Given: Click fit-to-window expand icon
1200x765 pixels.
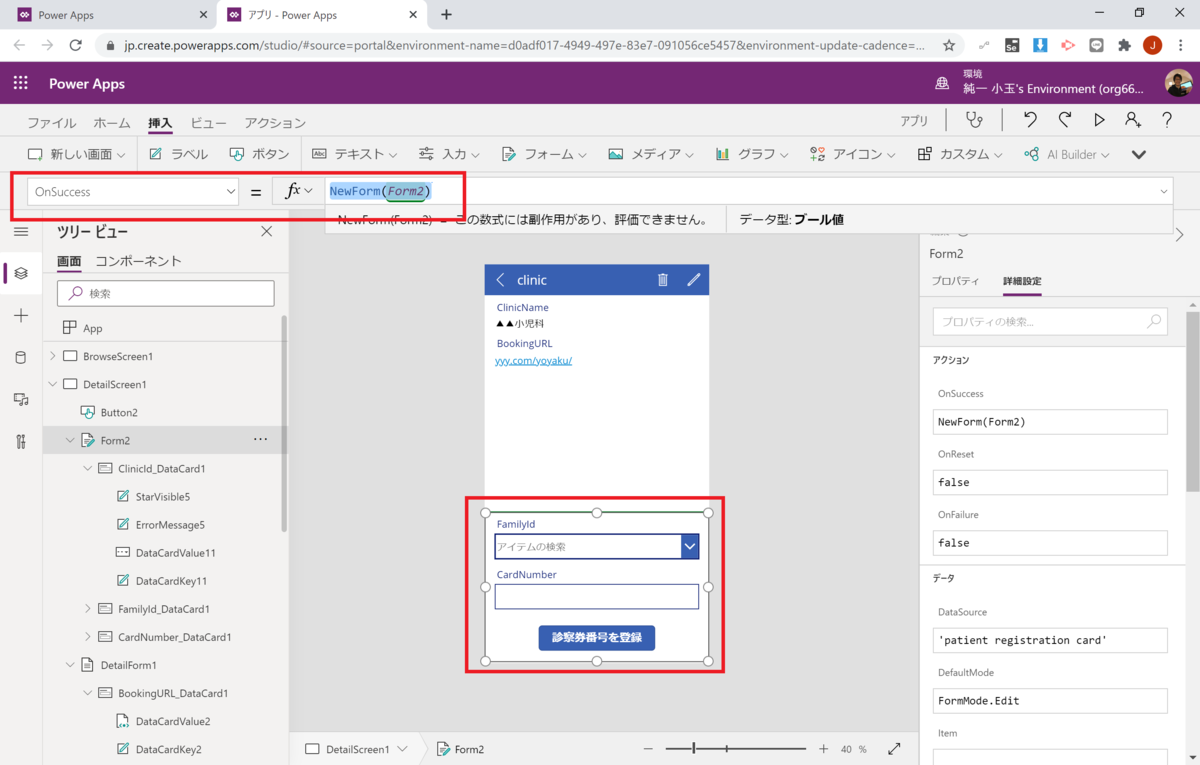Looking at the screenshot, I should coord(894,749).
